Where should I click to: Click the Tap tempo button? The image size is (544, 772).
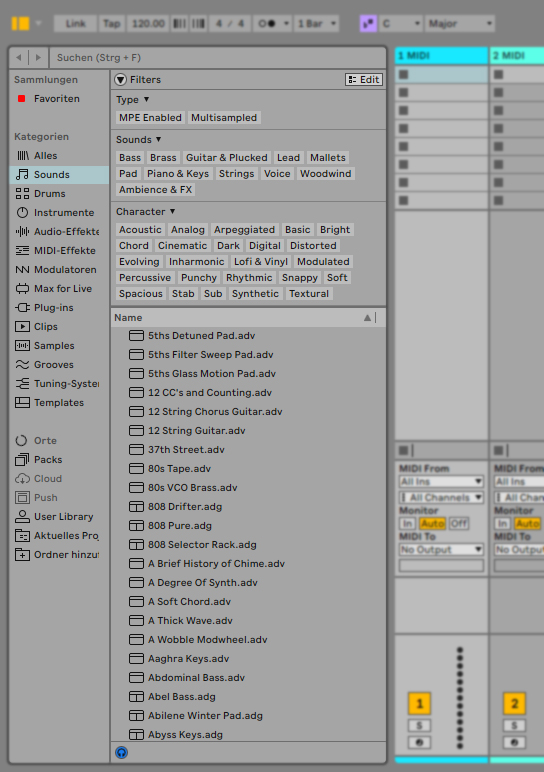[x=112, y=24]
